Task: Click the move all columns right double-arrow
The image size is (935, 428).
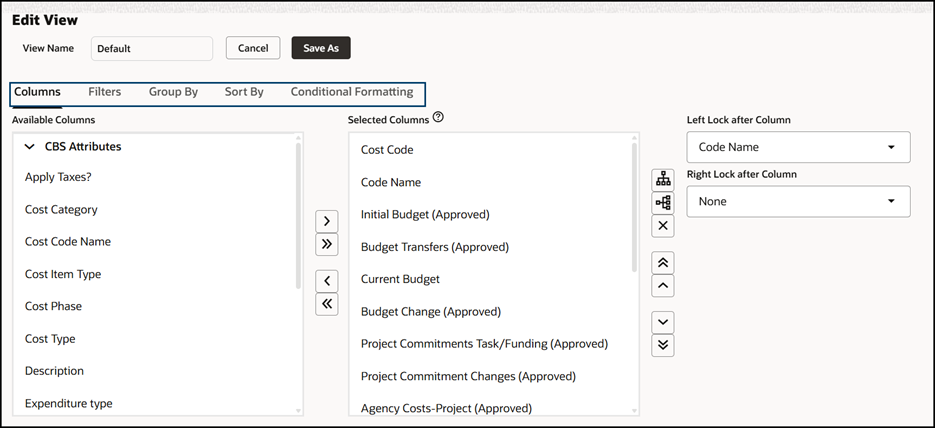Action: [x=327, y=244]
